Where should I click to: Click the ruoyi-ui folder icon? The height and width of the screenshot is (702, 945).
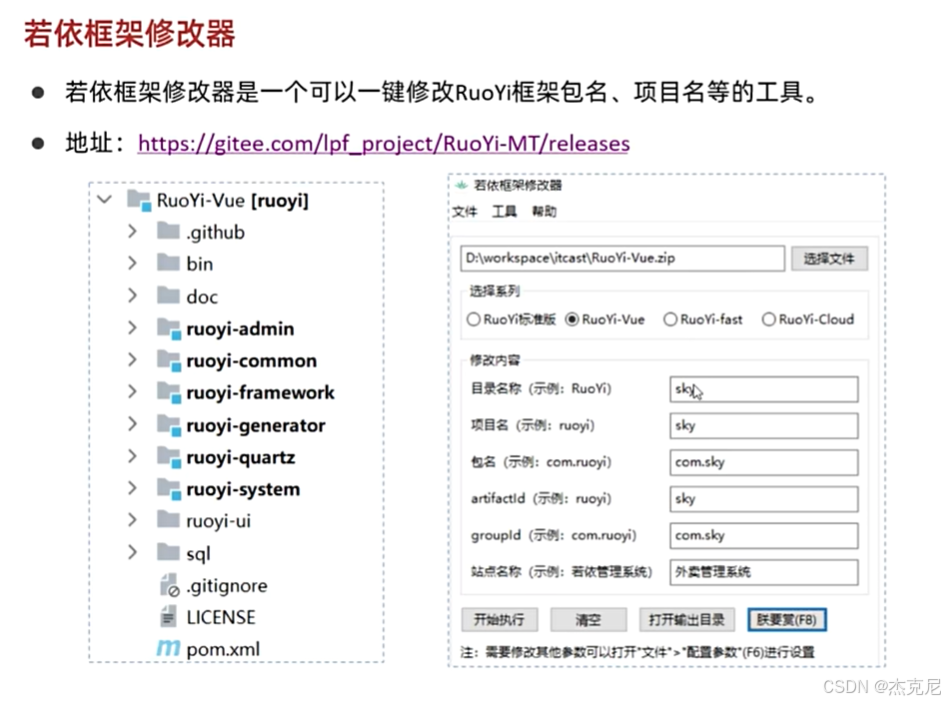pyautogui.click(x=168, y=519)
